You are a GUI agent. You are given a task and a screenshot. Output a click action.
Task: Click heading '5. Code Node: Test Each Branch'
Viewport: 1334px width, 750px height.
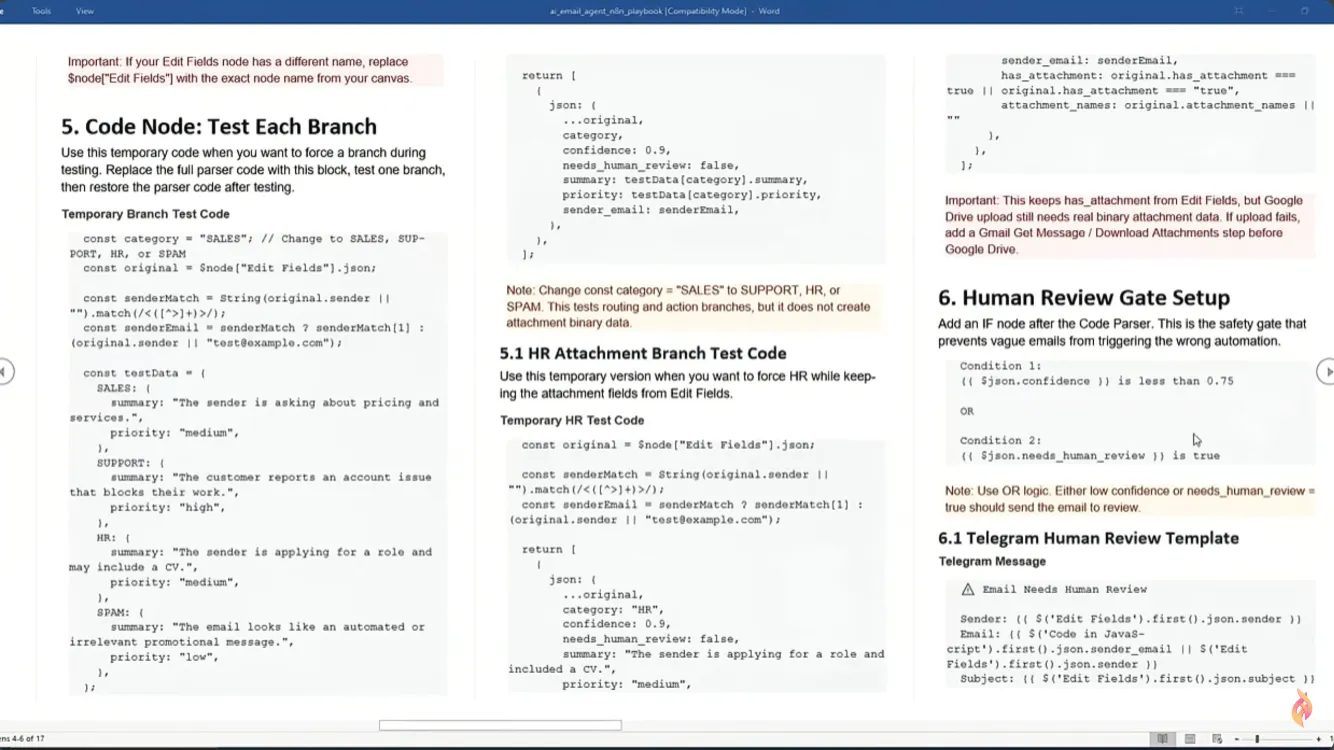click(x=219, y=127)
